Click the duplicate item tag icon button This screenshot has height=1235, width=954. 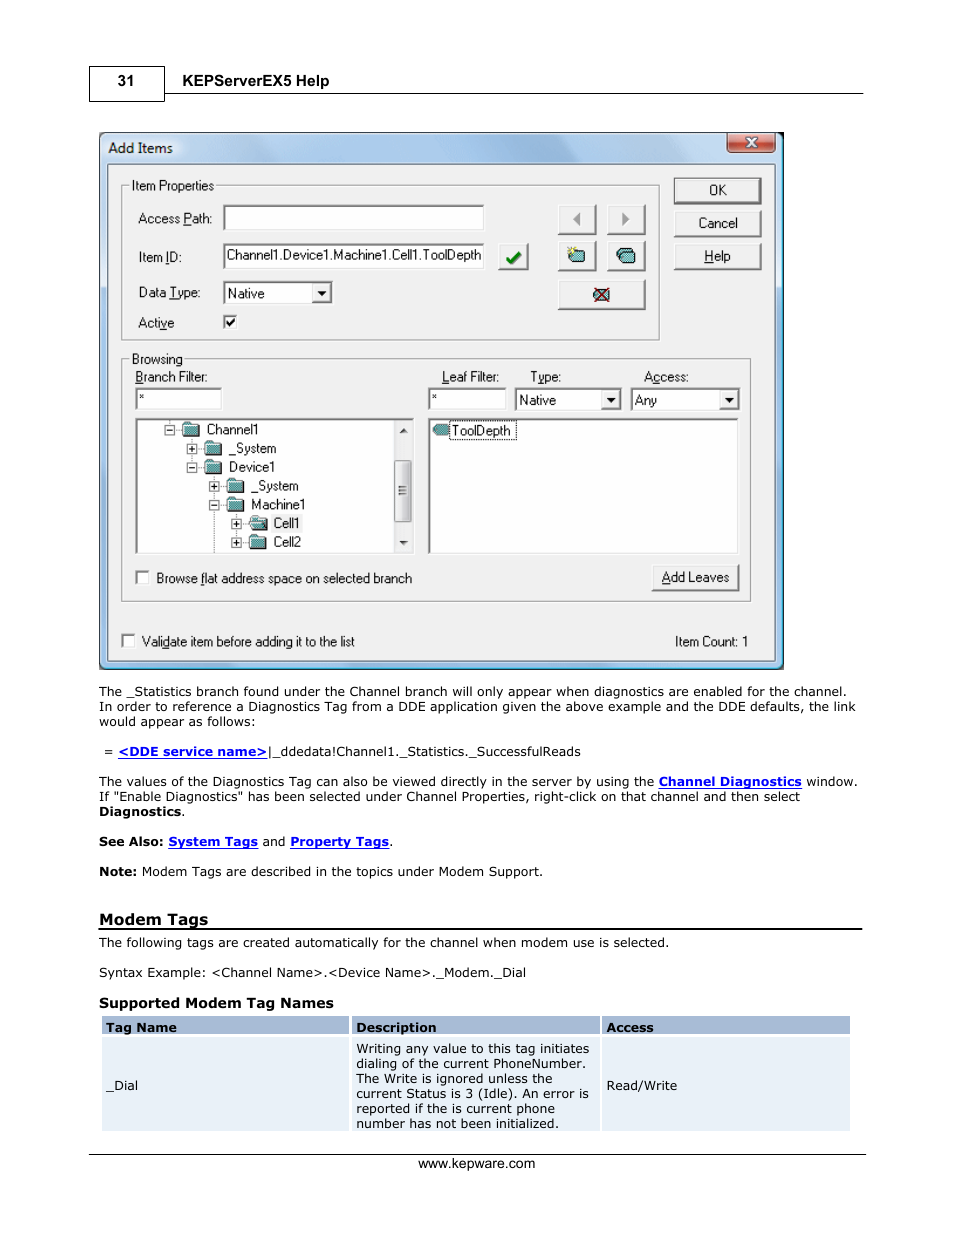[x=626, y=256]
